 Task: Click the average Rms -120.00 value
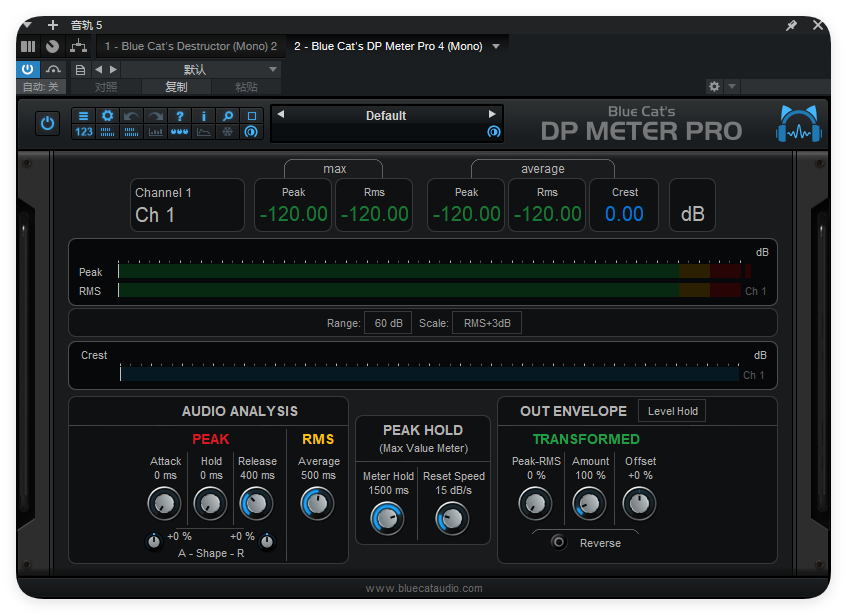click(x=547, y=214)
